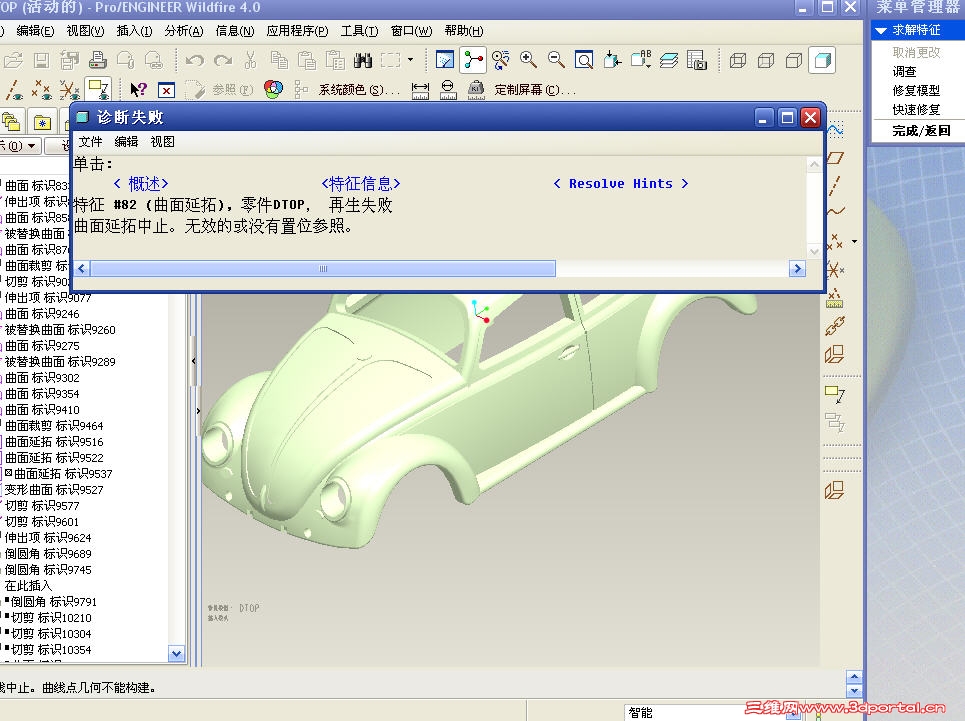Select the Datum Plane tool

coord(835,158)
